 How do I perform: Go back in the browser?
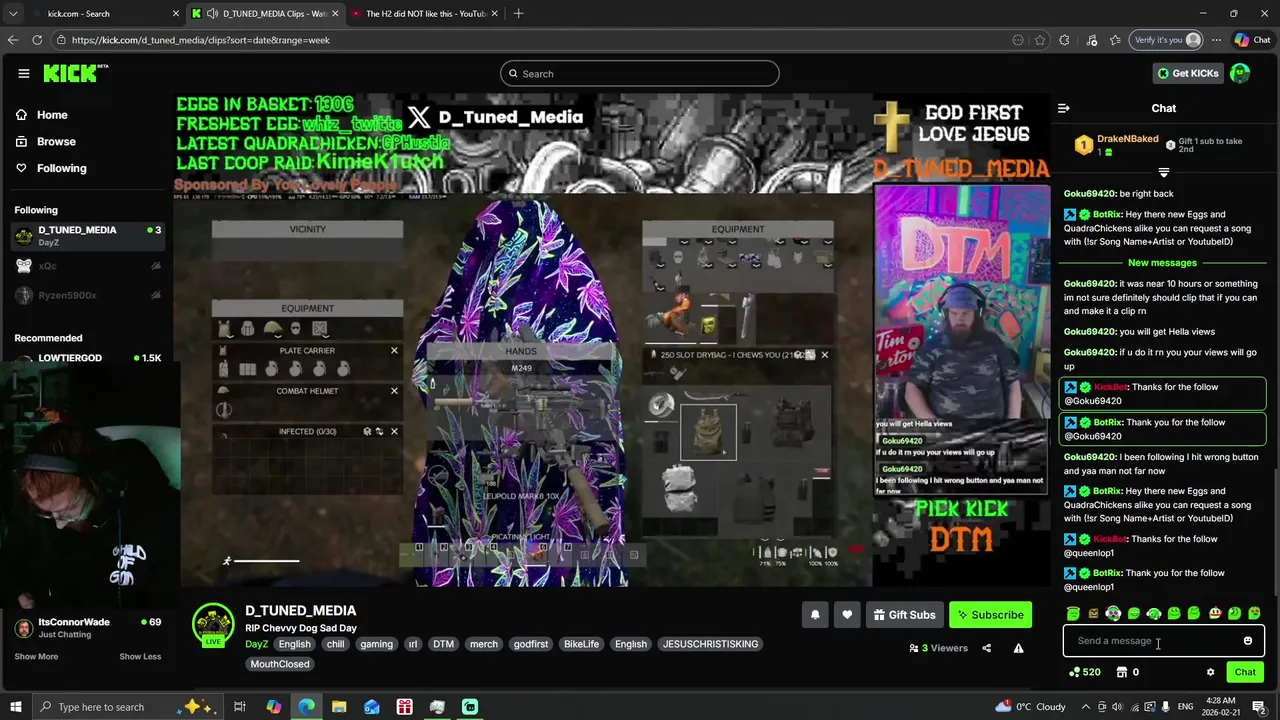point(13,40)
